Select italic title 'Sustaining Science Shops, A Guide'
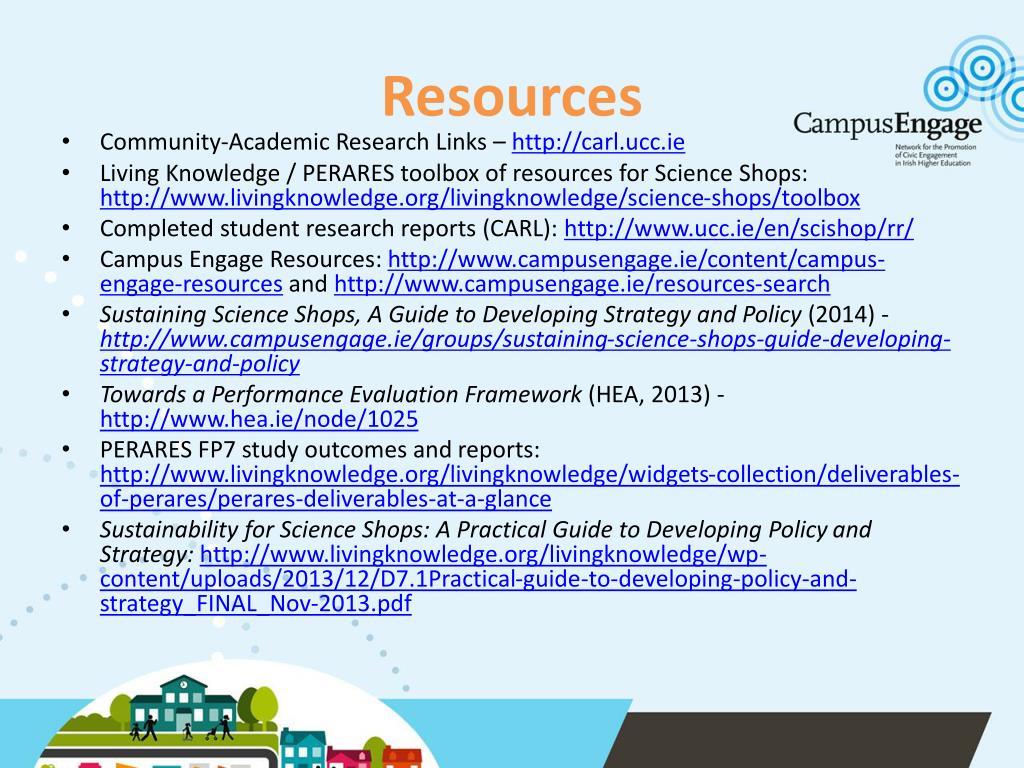This screenshot has width=1024, height=768. (x=276, y=315)
